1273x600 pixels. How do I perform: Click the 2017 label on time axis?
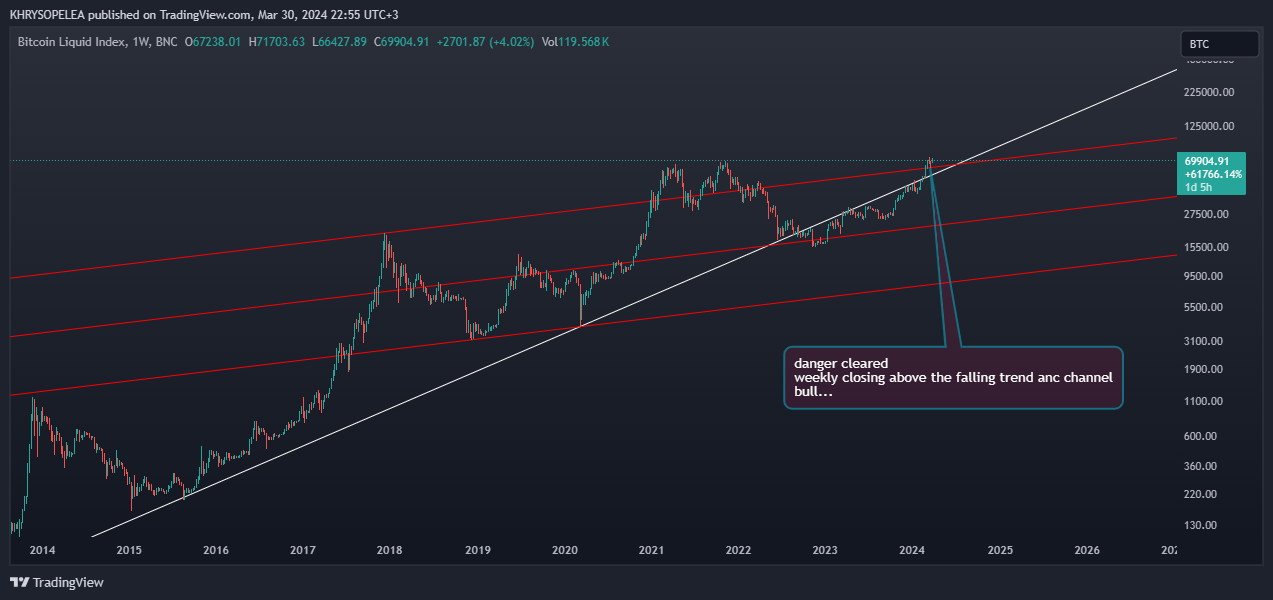[x=303, y=550]
